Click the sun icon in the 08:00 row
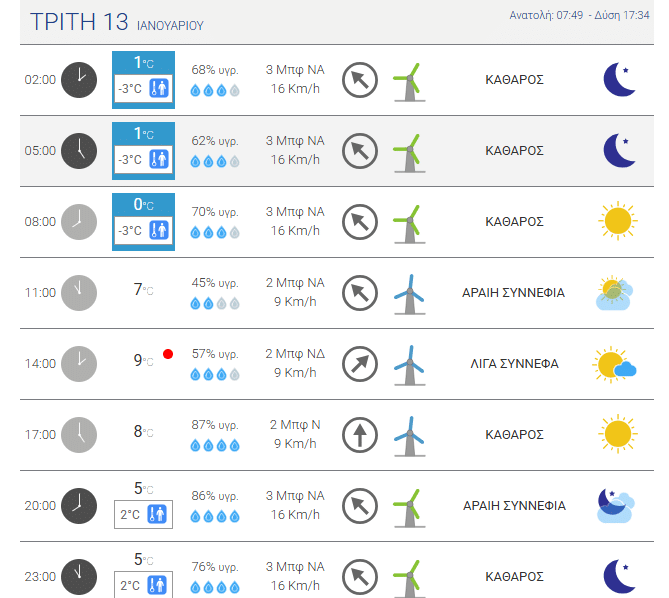The width and height of the screenshot is (669, 598). coord(617,221)
